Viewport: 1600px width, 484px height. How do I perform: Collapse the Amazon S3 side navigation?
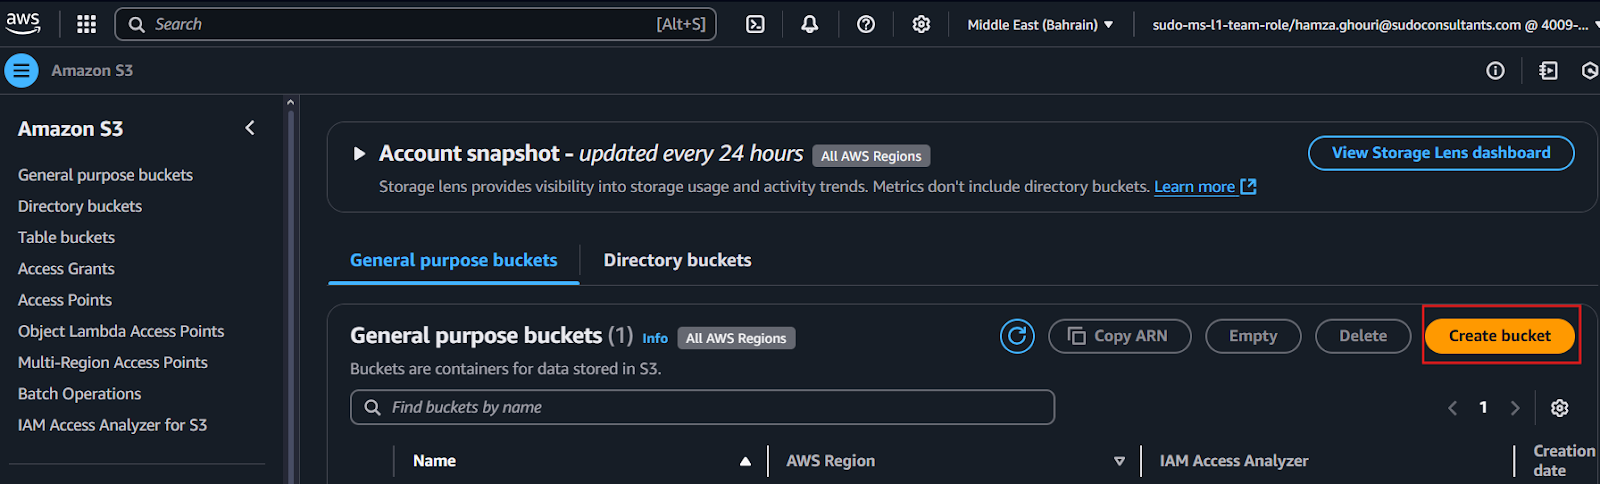click(250, 128)
